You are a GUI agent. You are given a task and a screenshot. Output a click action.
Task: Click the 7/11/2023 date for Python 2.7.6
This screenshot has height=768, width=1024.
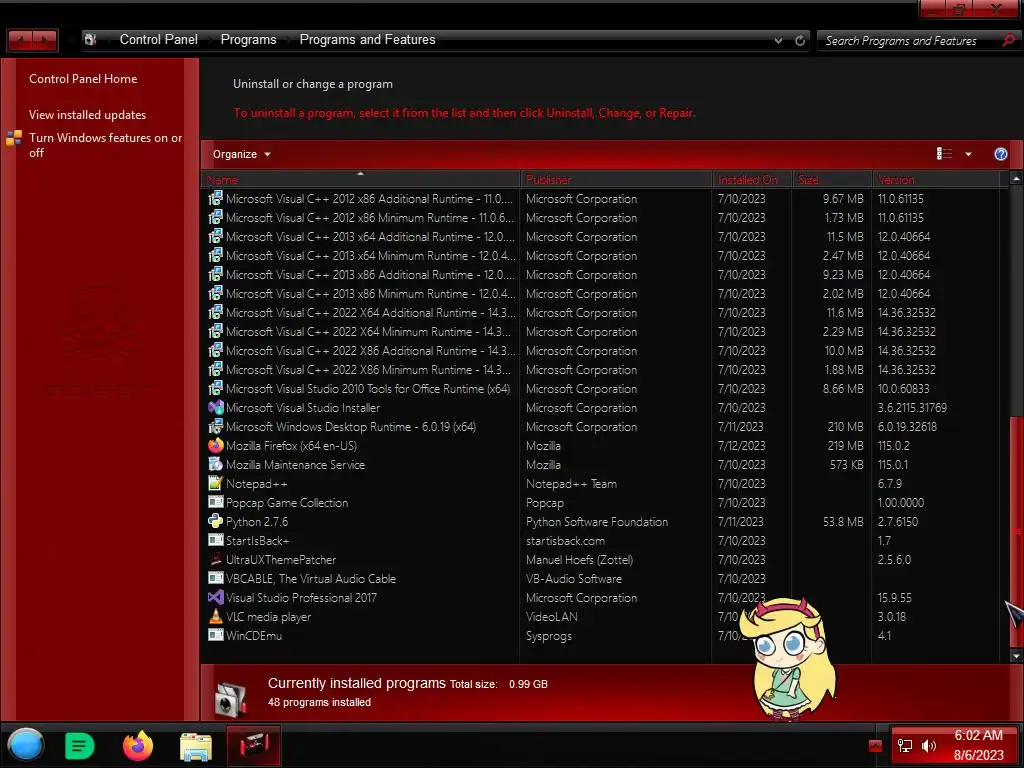[741, 521]
